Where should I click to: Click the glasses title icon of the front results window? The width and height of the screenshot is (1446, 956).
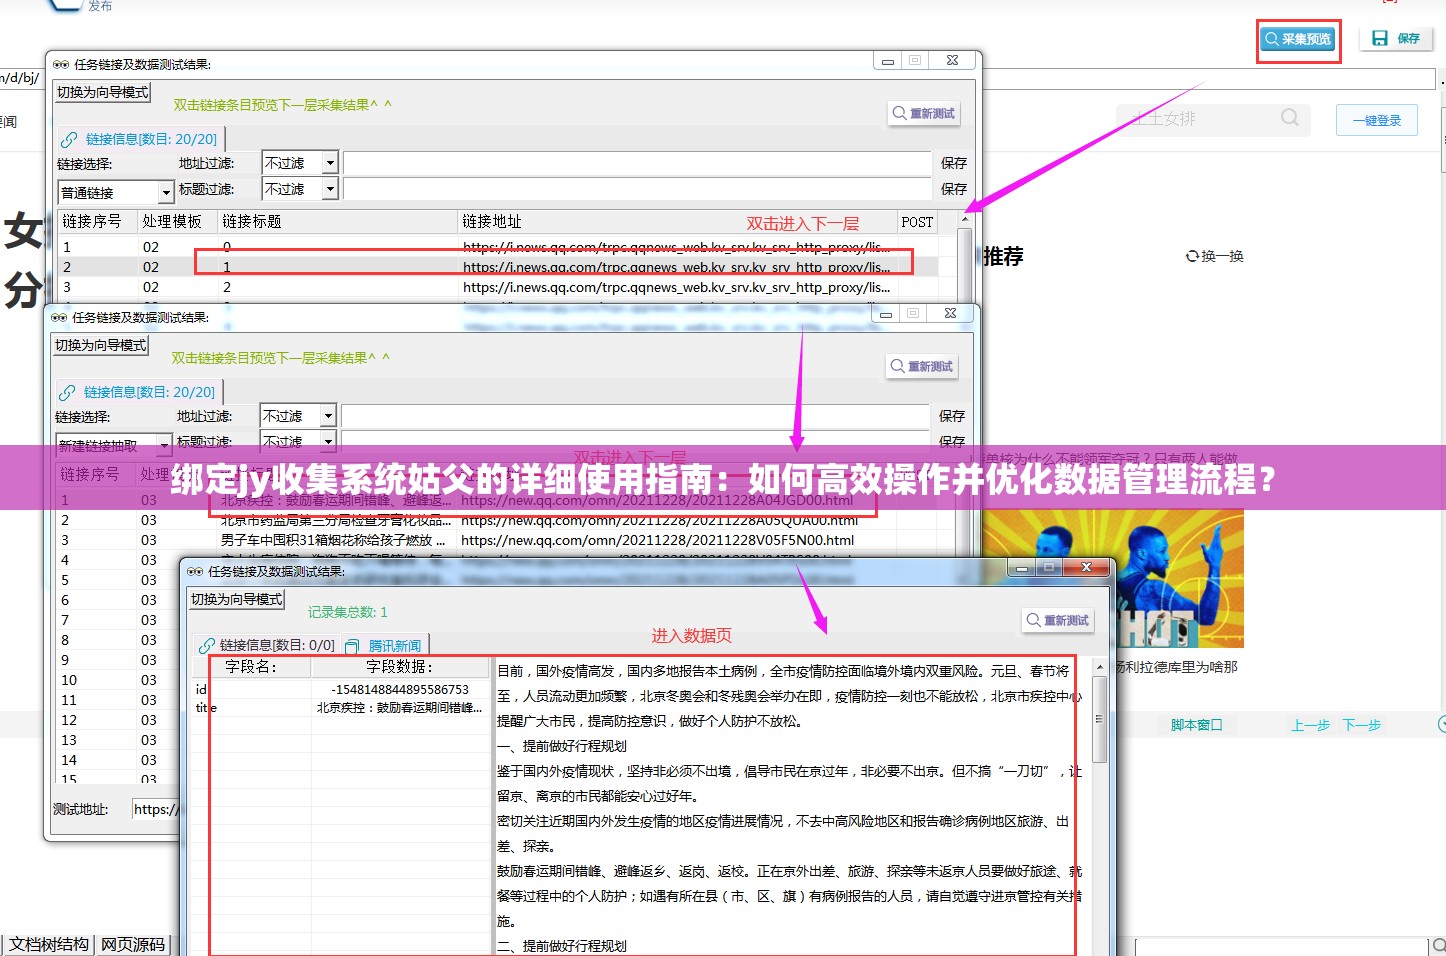(x=195, y=571)
